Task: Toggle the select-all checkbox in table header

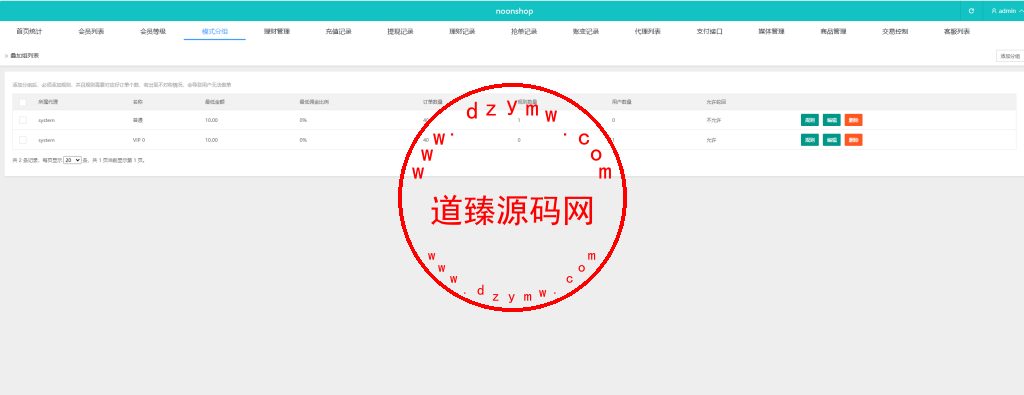Action: point(23,102)
